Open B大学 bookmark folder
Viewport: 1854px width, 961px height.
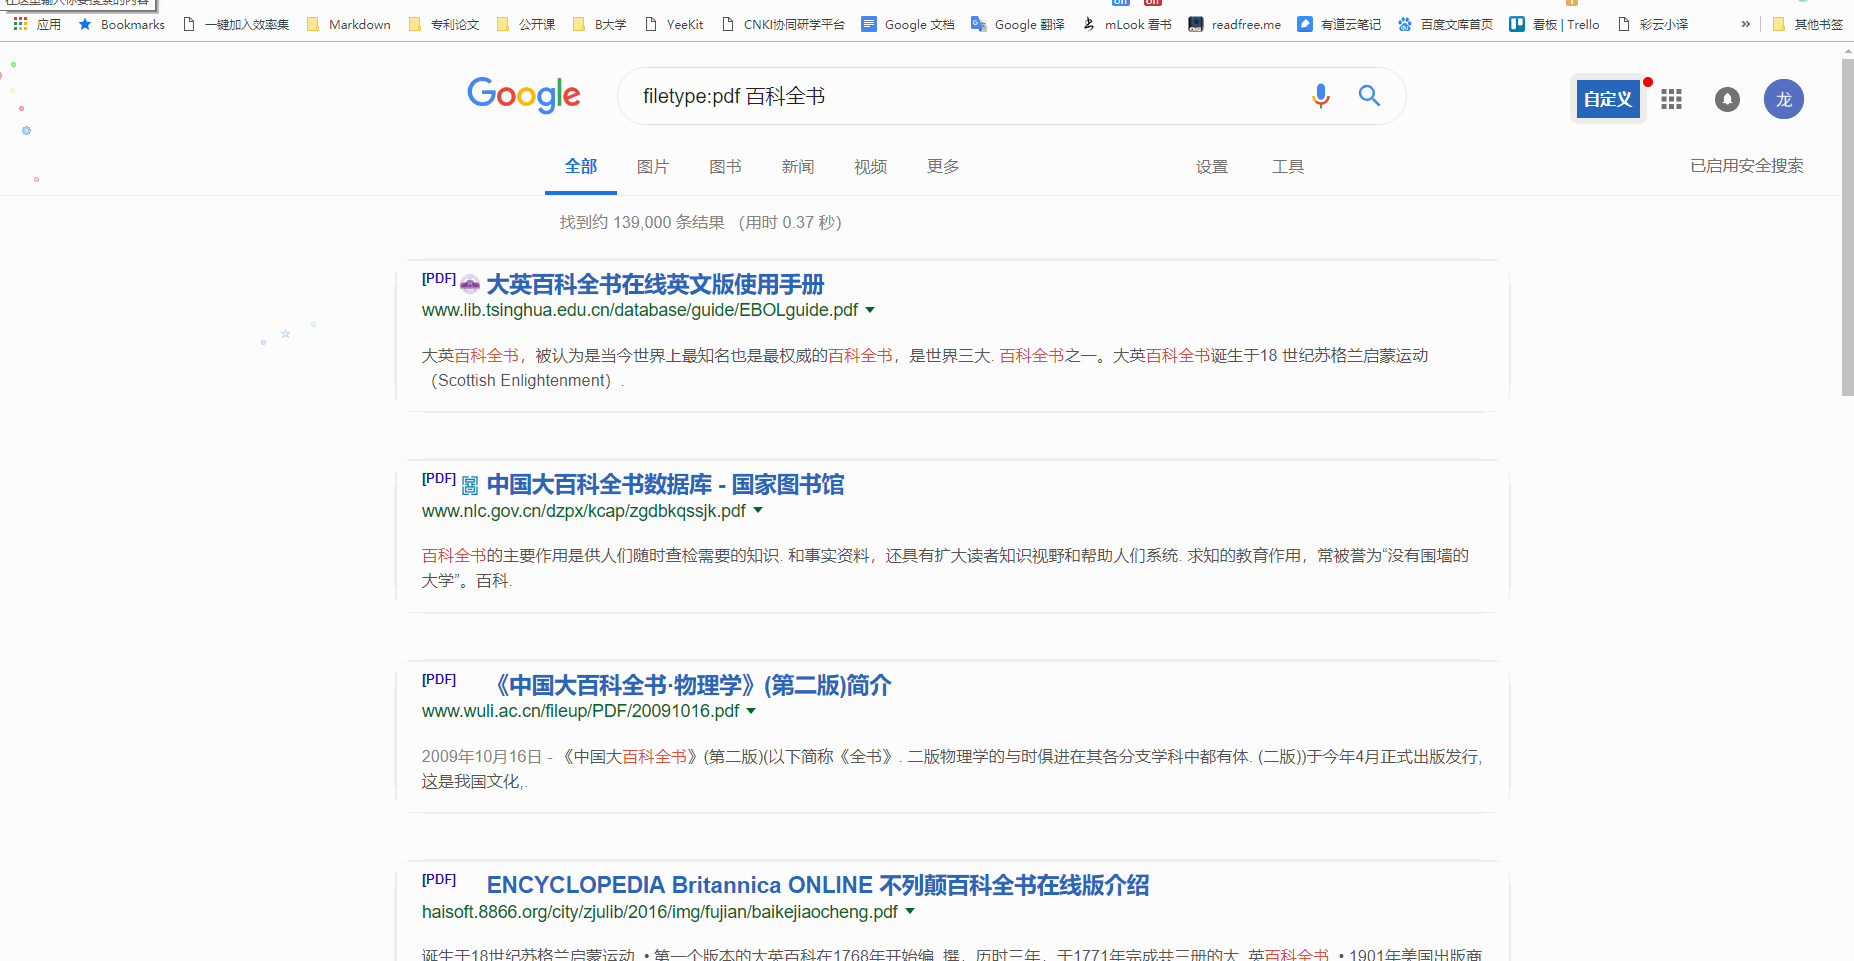click(x=599, y=24)
